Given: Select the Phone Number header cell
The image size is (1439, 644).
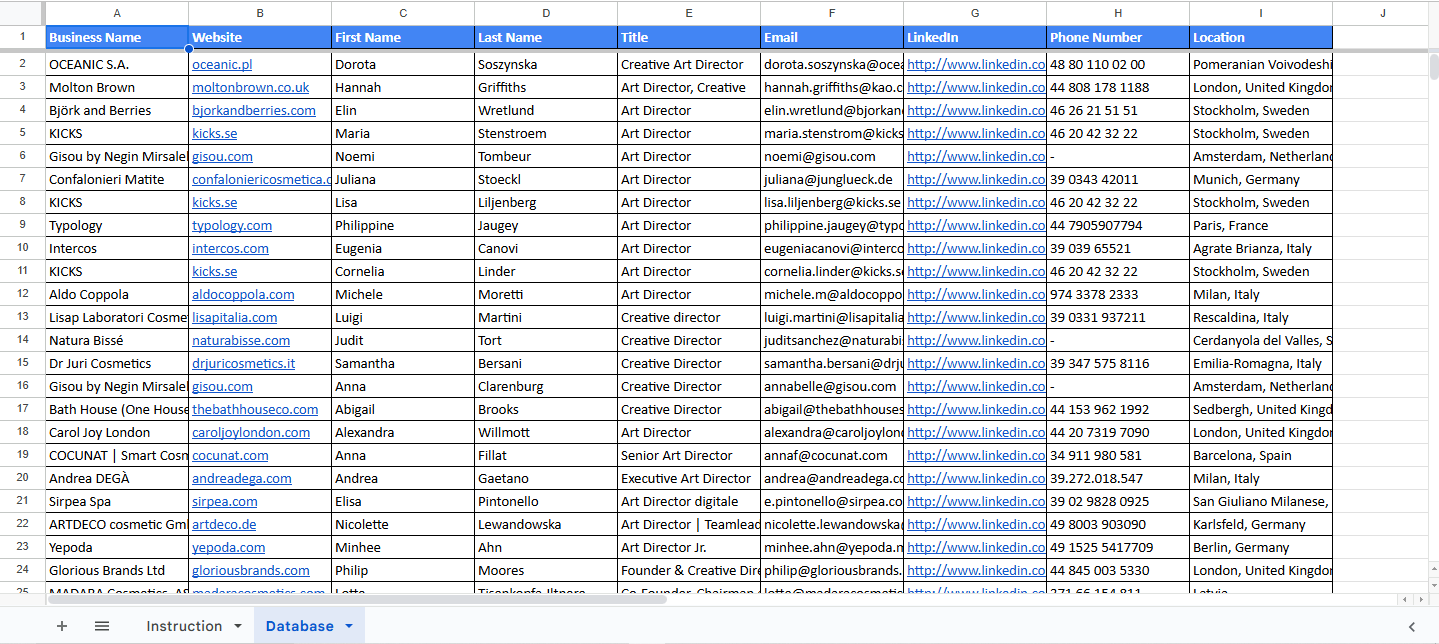Looking at the screenshot, I should click(x=1118, y=37).
